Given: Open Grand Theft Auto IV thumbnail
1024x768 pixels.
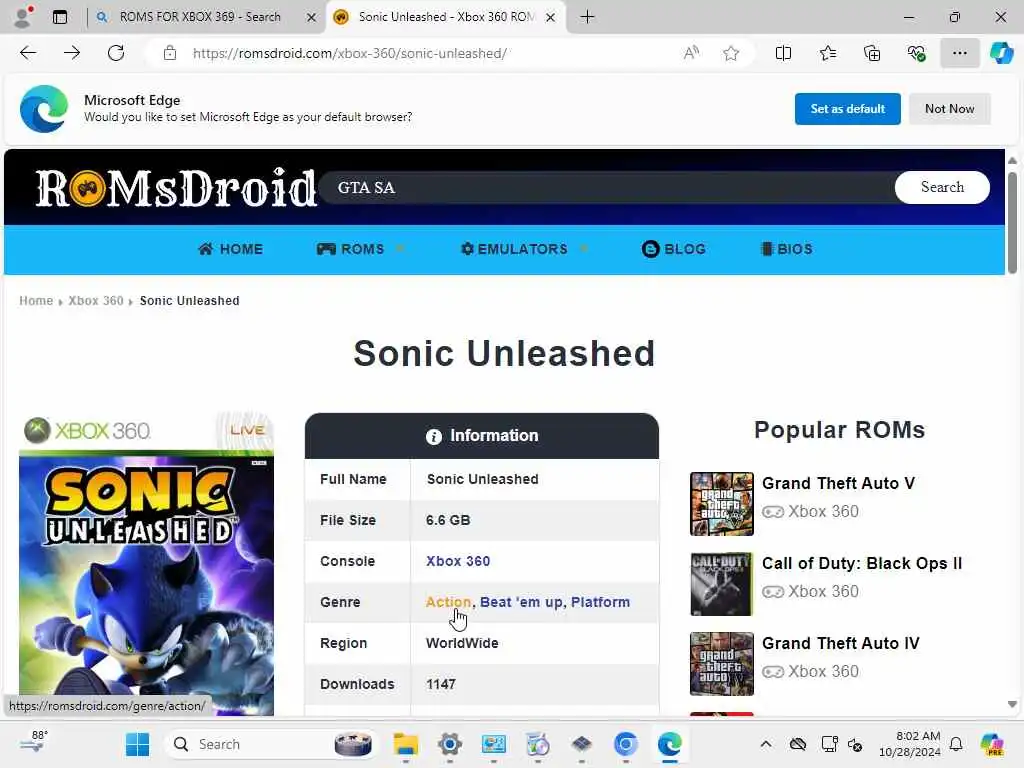Looking at the screenshot, I should click(722, 664).
